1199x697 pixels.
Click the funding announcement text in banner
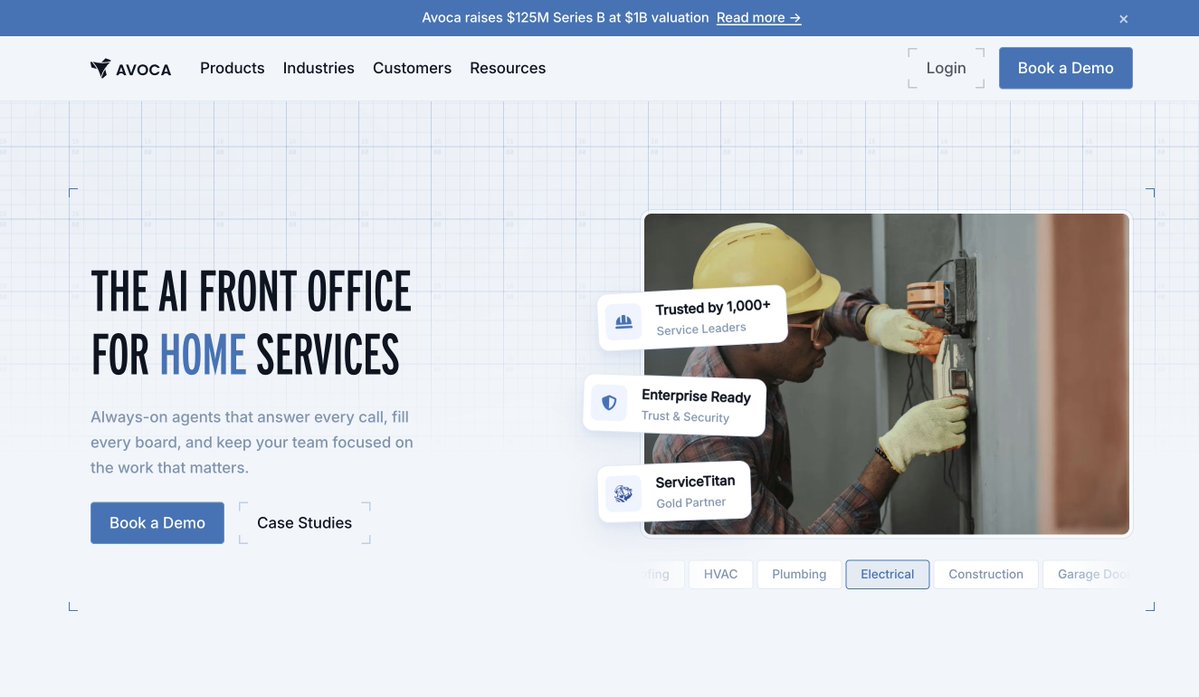pos(565,18)
